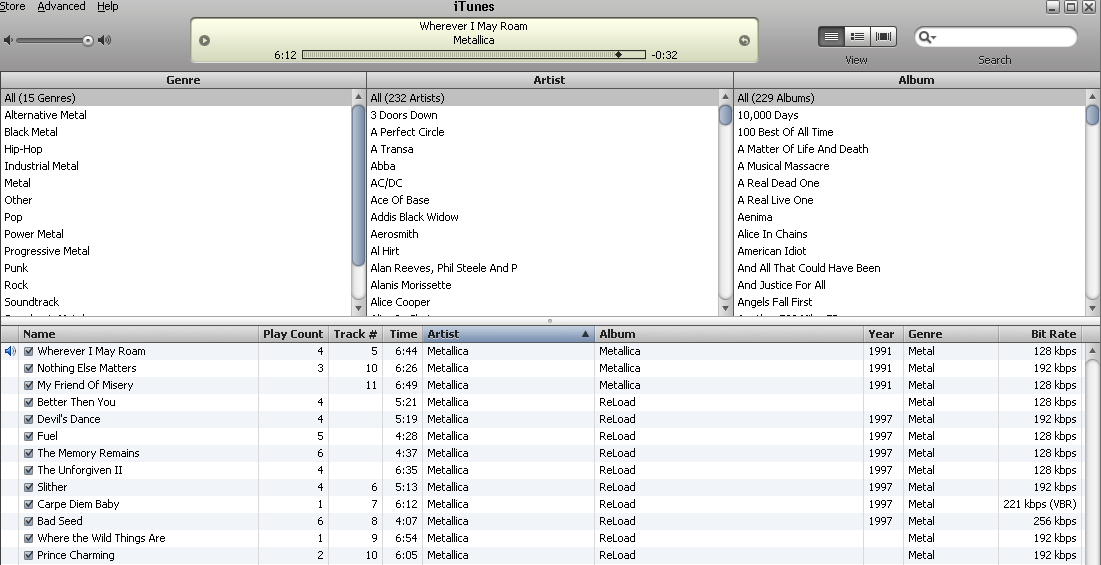Switch to grouped album view

point(857,36)
